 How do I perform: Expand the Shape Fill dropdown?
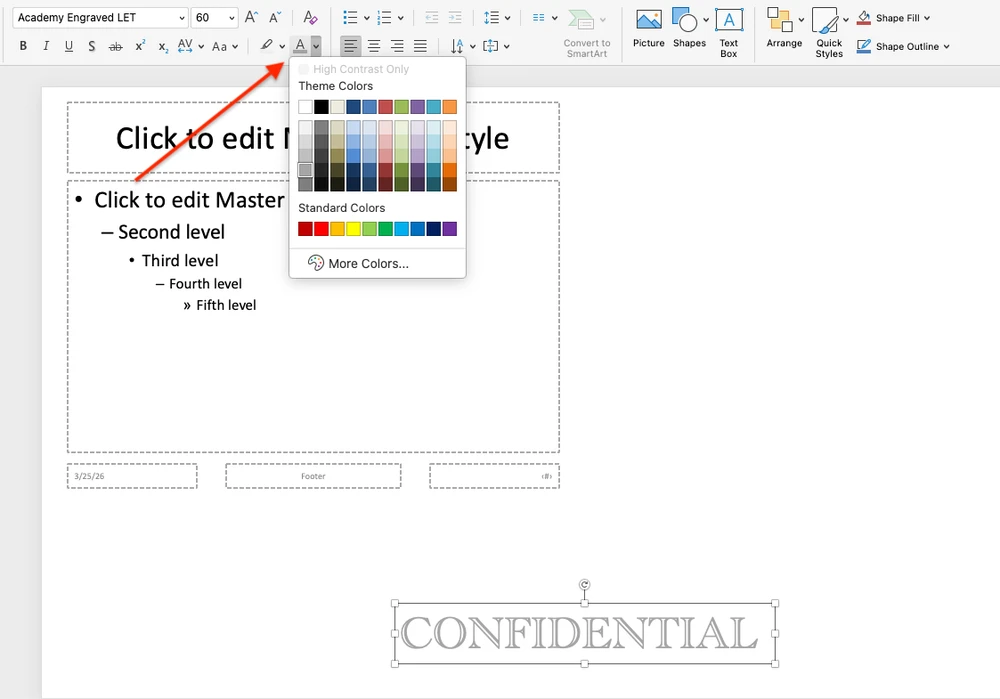coord(925,17)
